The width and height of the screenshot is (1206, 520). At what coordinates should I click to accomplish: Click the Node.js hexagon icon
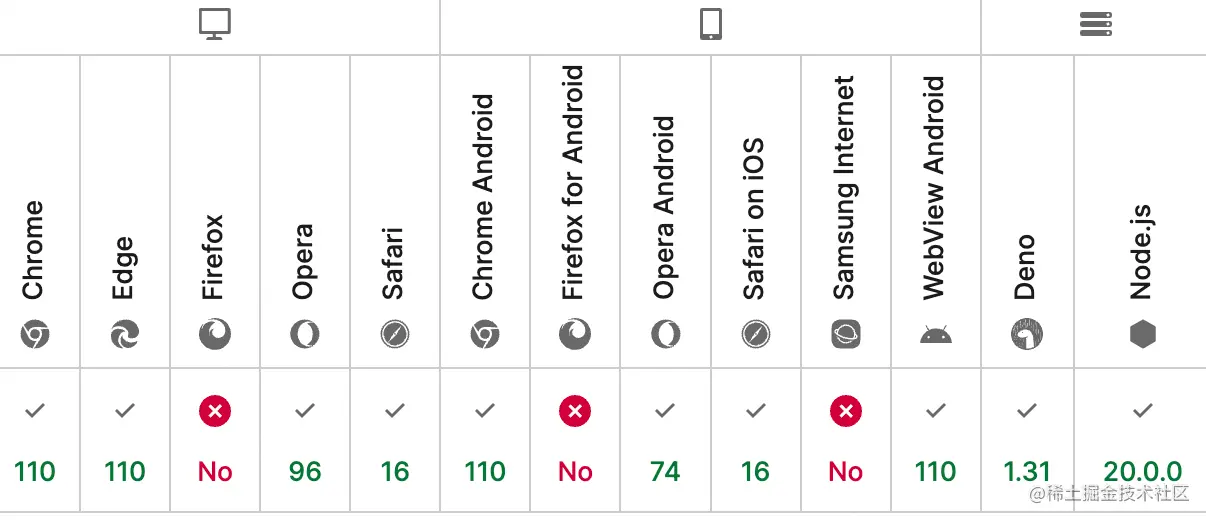(x=1143, y=334)
